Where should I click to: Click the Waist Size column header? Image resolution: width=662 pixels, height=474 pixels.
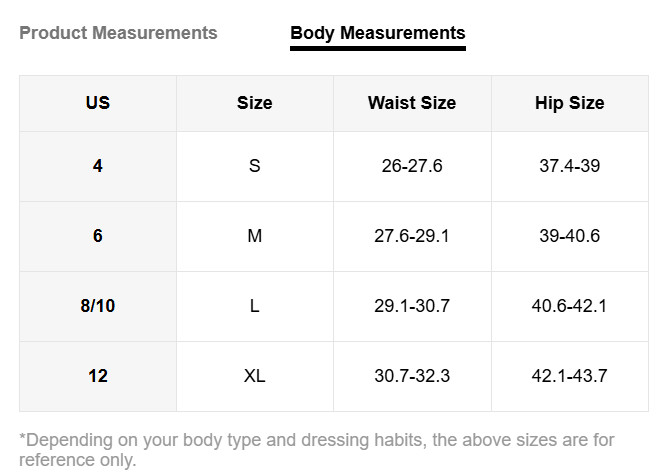[412, 103]
